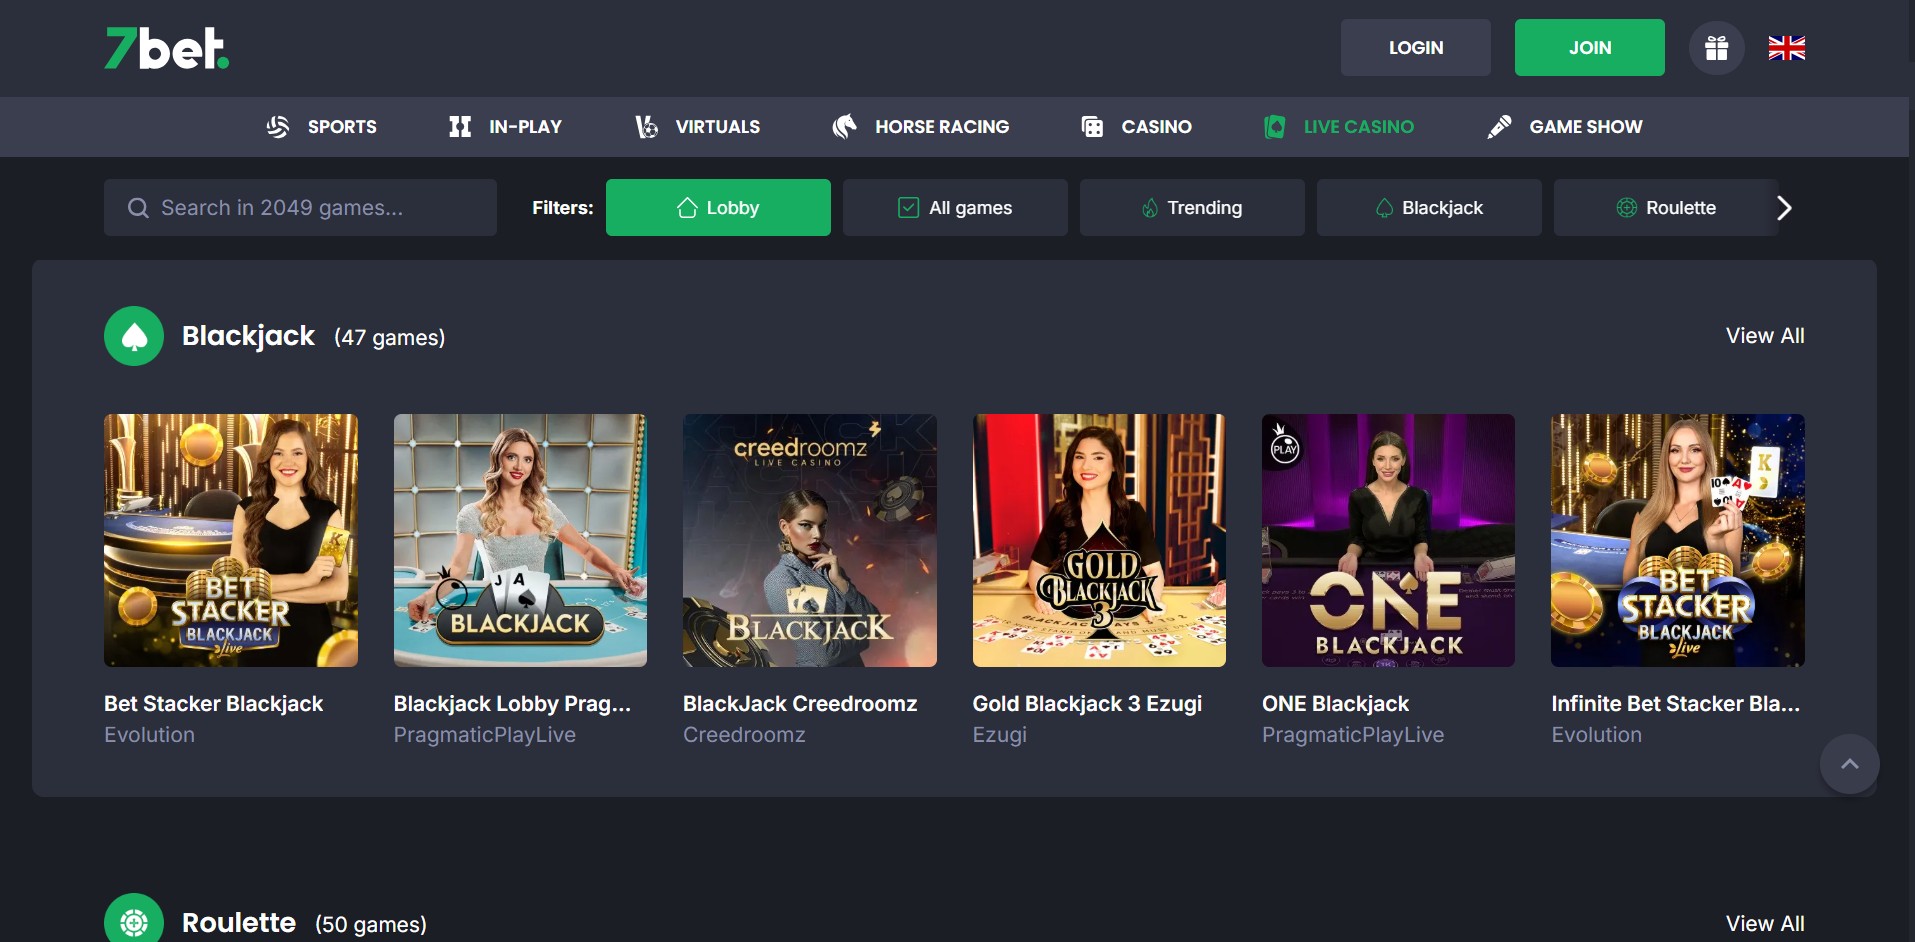Click the green Roulette section icon

134,921
